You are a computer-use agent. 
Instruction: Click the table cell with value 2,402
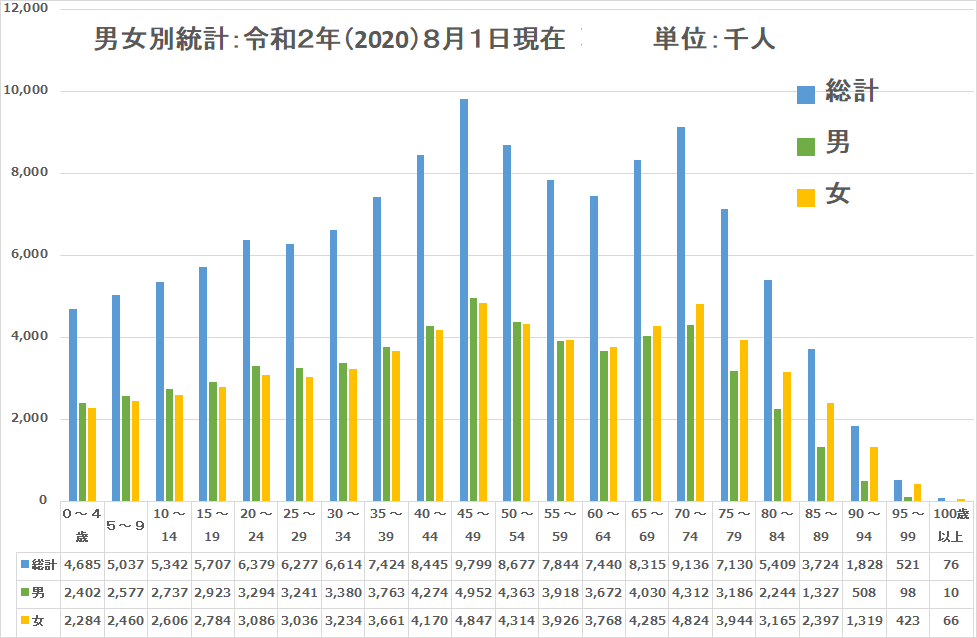(x=82, y=593)
